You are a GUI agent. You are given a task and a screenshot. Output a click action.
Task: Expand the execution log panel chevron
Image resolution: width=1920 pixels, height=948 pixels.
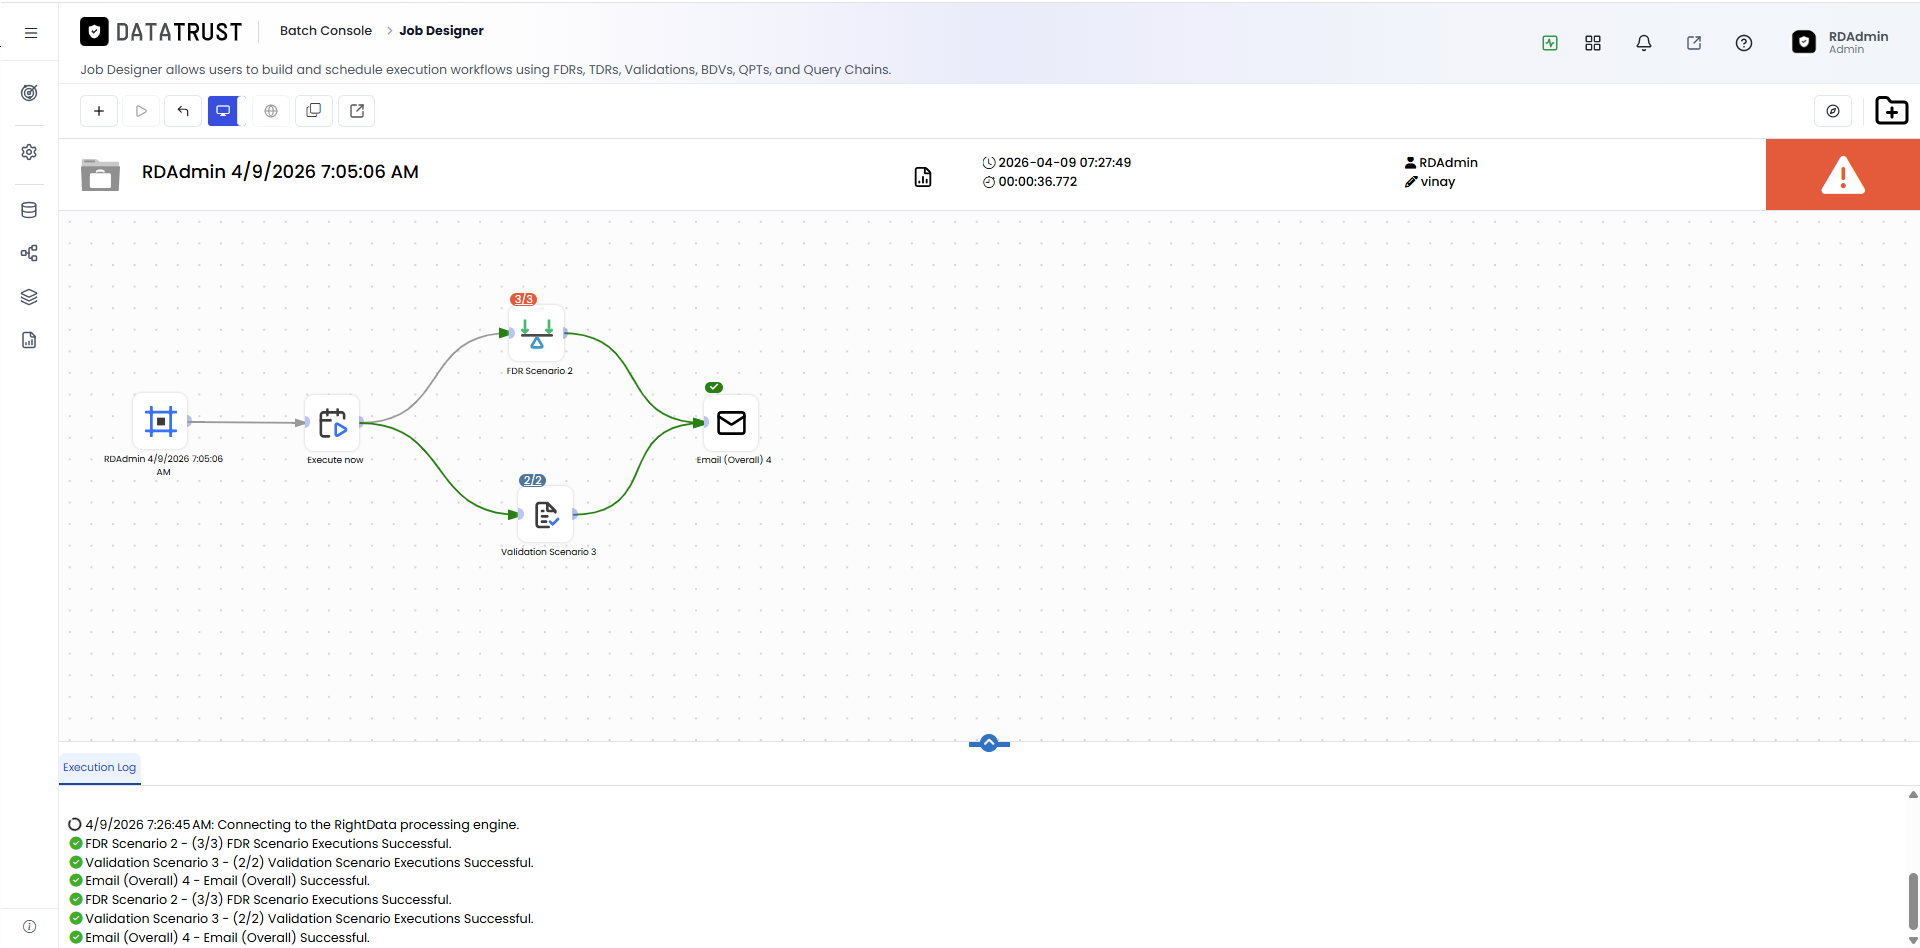point(989,743)
